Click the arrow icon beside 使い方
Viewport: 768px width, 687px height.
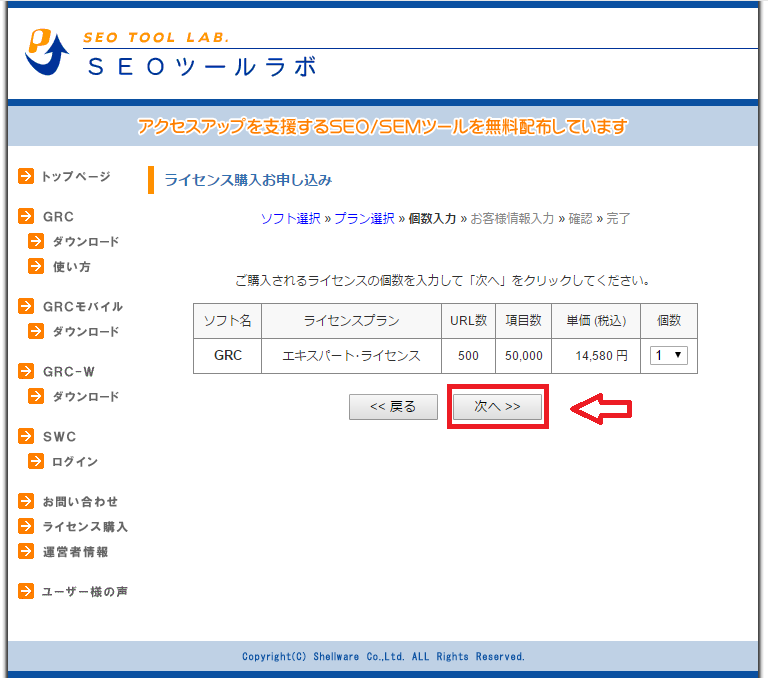click(36, 266)
